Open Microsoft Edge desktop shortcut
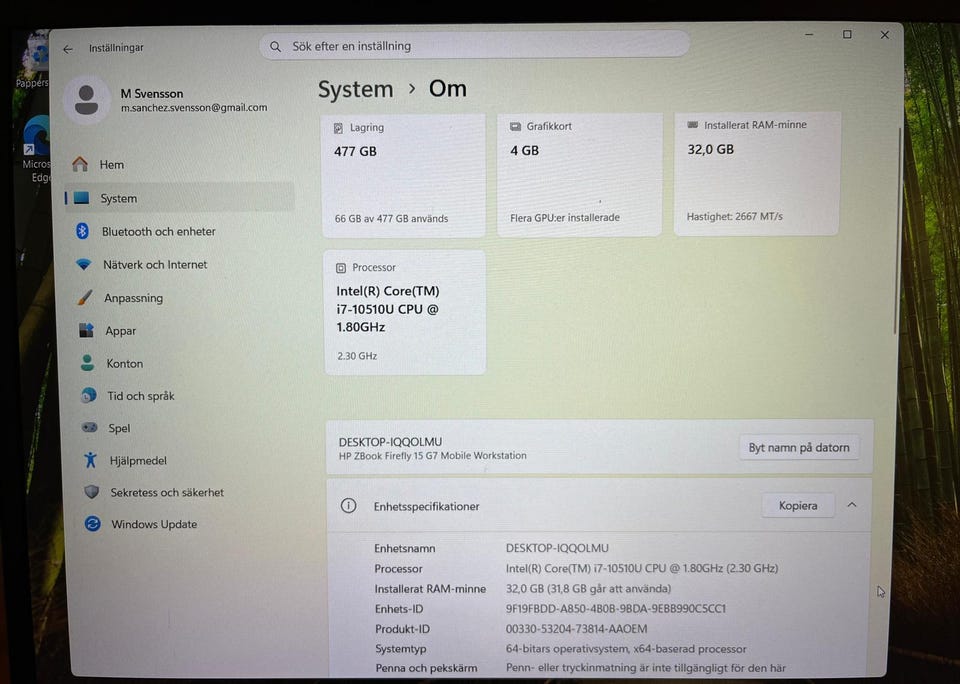Viewport: 960px width, 684px height. click(x=37, y=150)
